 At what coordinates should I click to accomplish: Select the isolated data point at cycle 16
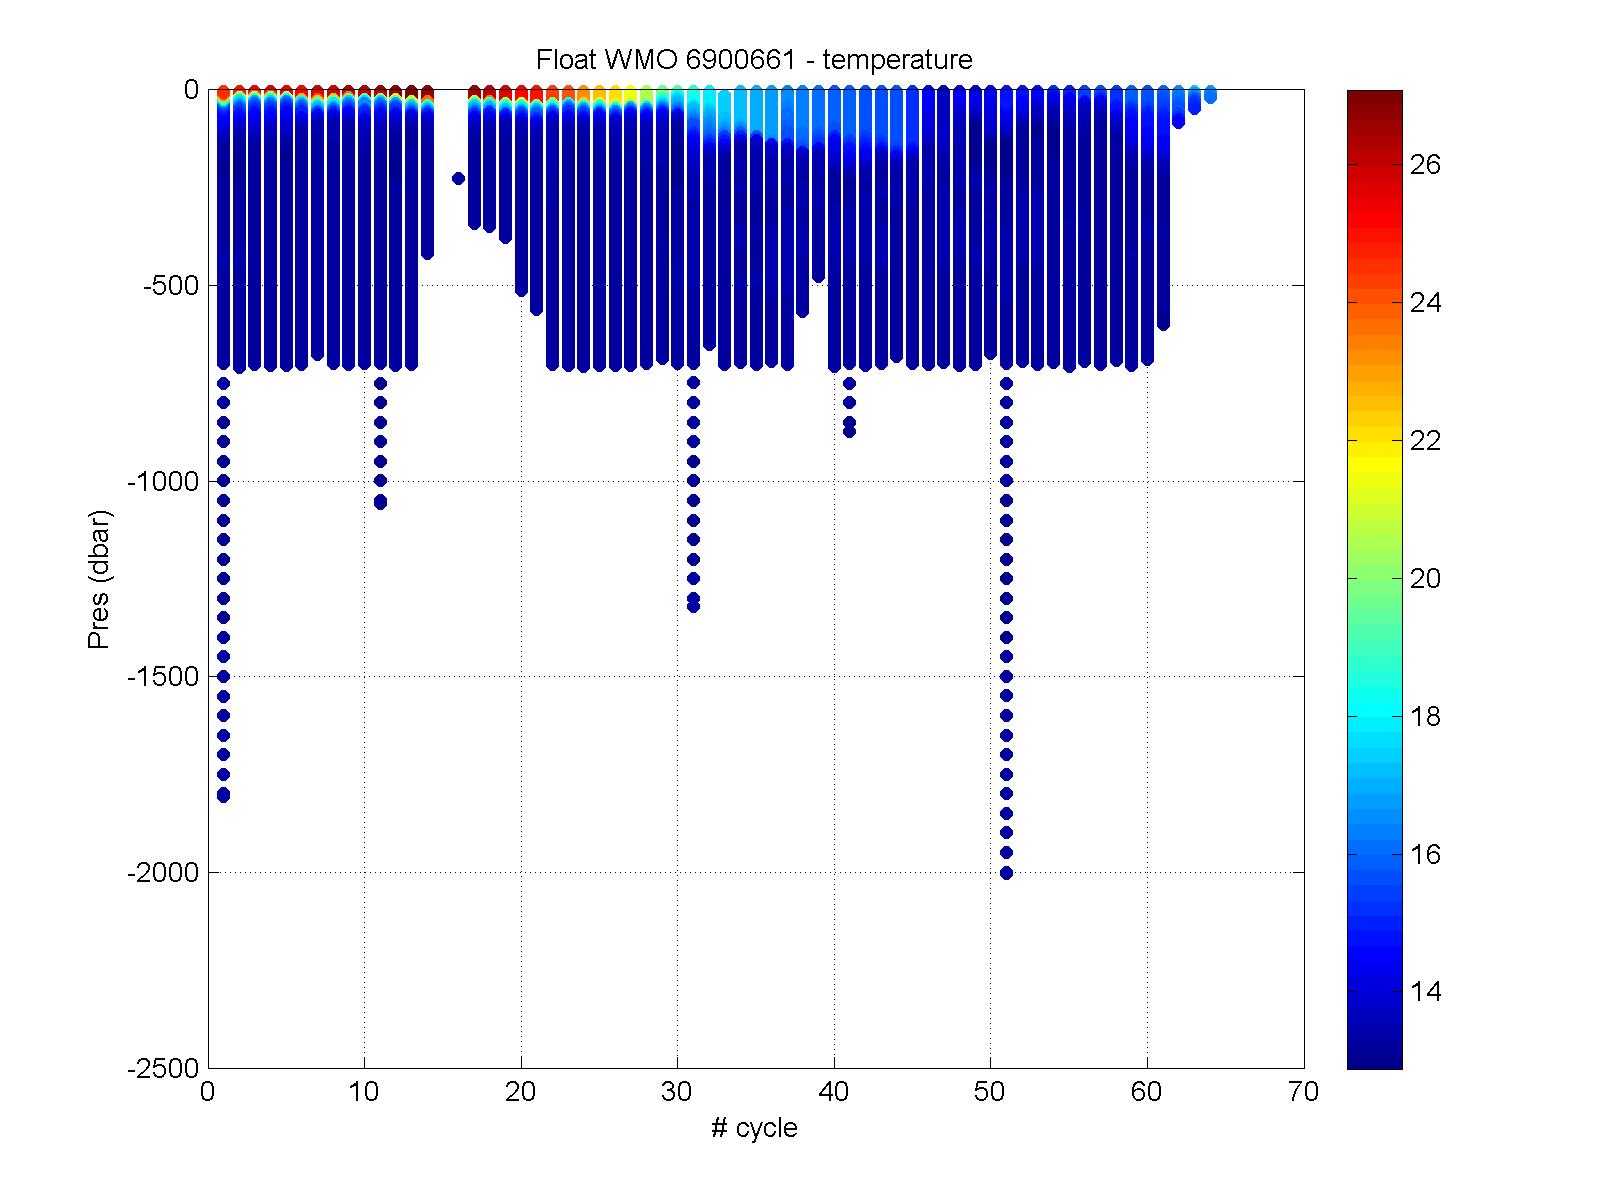point(458,178)
